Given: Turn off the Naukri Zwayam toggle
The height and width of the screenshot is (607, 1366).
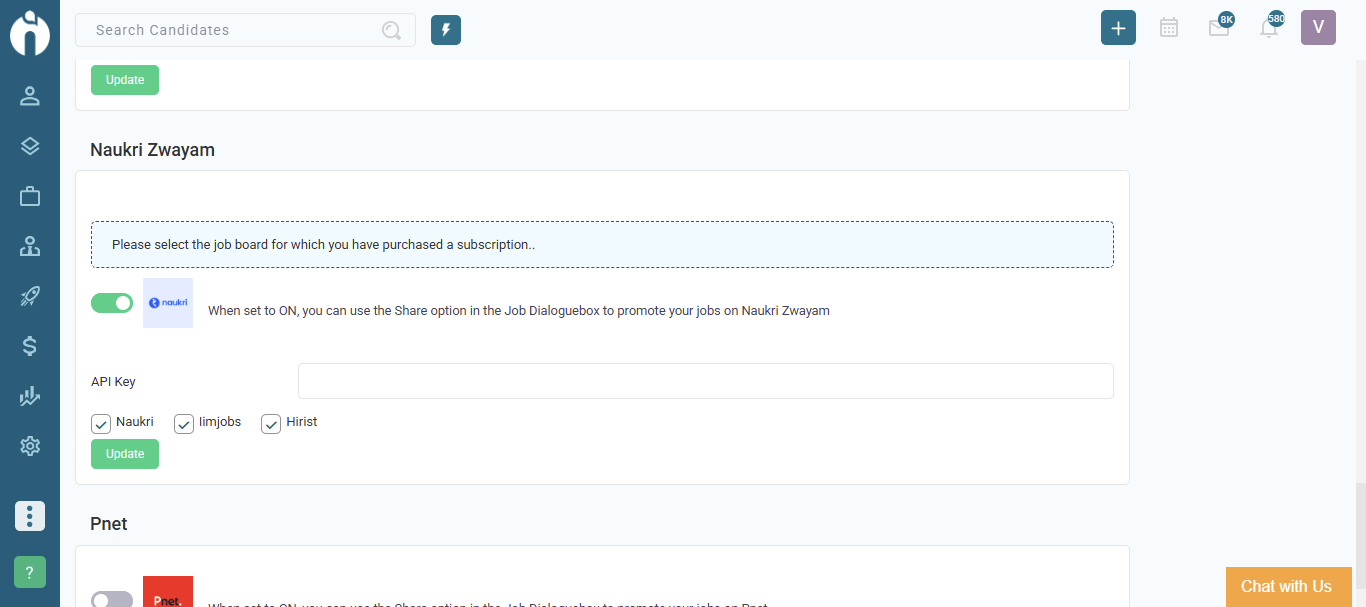Looking at the screenshot, I should click(112, 303).
